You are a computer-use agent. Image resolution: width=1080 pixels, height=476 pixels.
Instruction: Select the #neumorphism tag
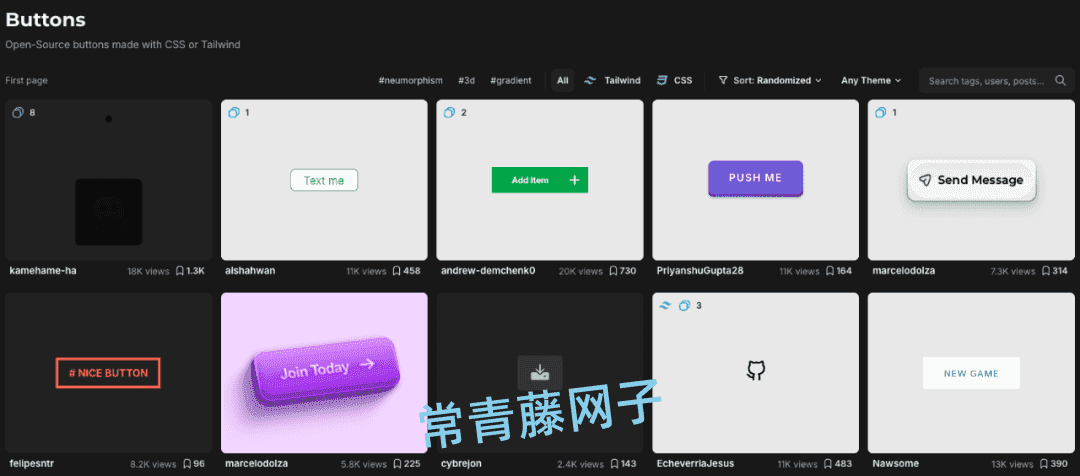pos(411,81)
